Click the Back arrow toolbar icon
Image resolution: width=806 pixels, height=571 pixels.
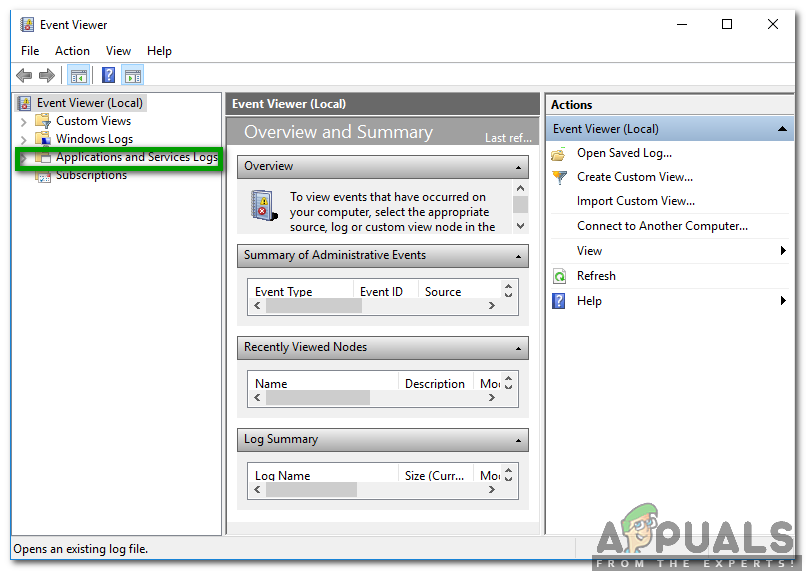tap(24, 76)
